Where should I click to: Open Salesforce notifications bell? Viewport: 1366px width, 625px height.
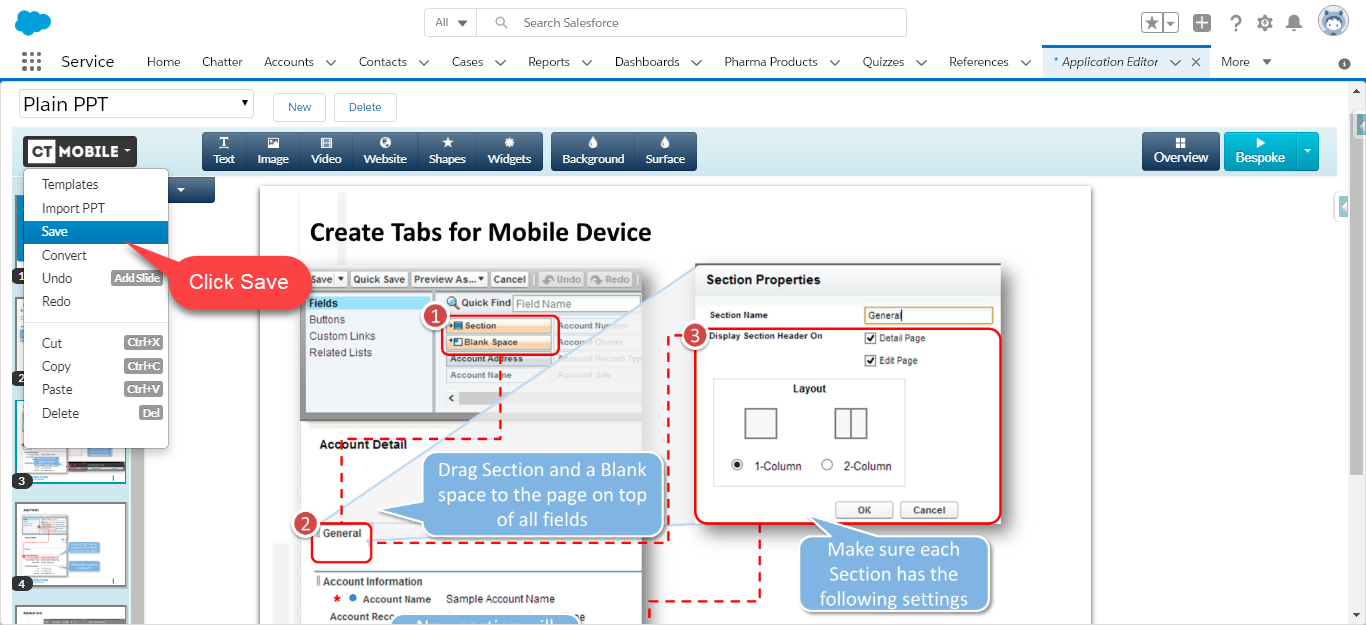[1294, 23]
